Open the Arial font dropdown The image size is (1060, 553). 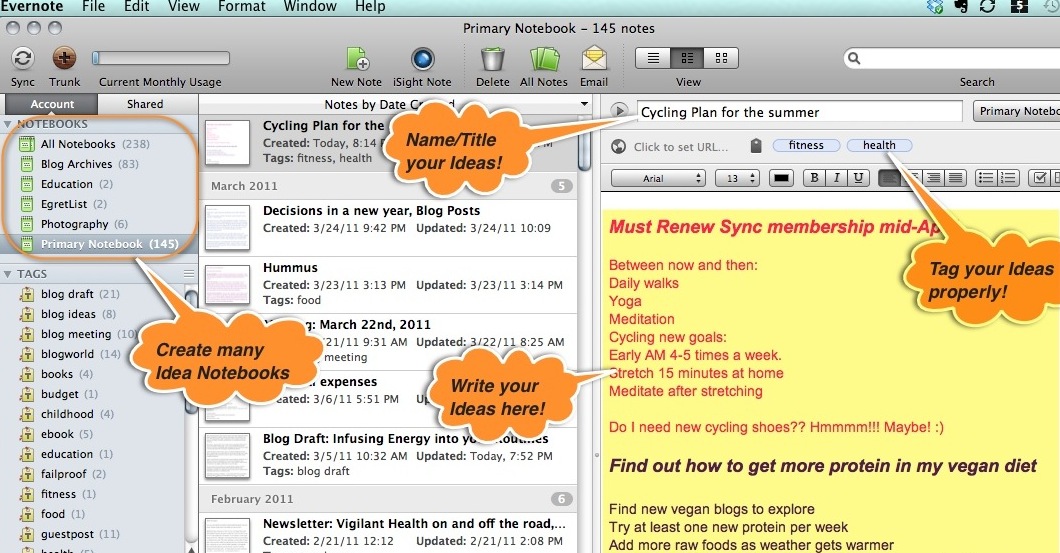(658, 178)
